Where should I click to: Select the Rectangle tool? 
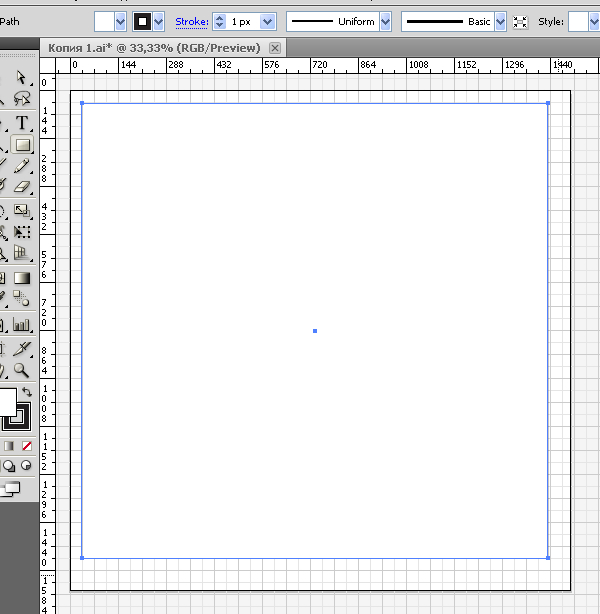[x=21, y=145]
